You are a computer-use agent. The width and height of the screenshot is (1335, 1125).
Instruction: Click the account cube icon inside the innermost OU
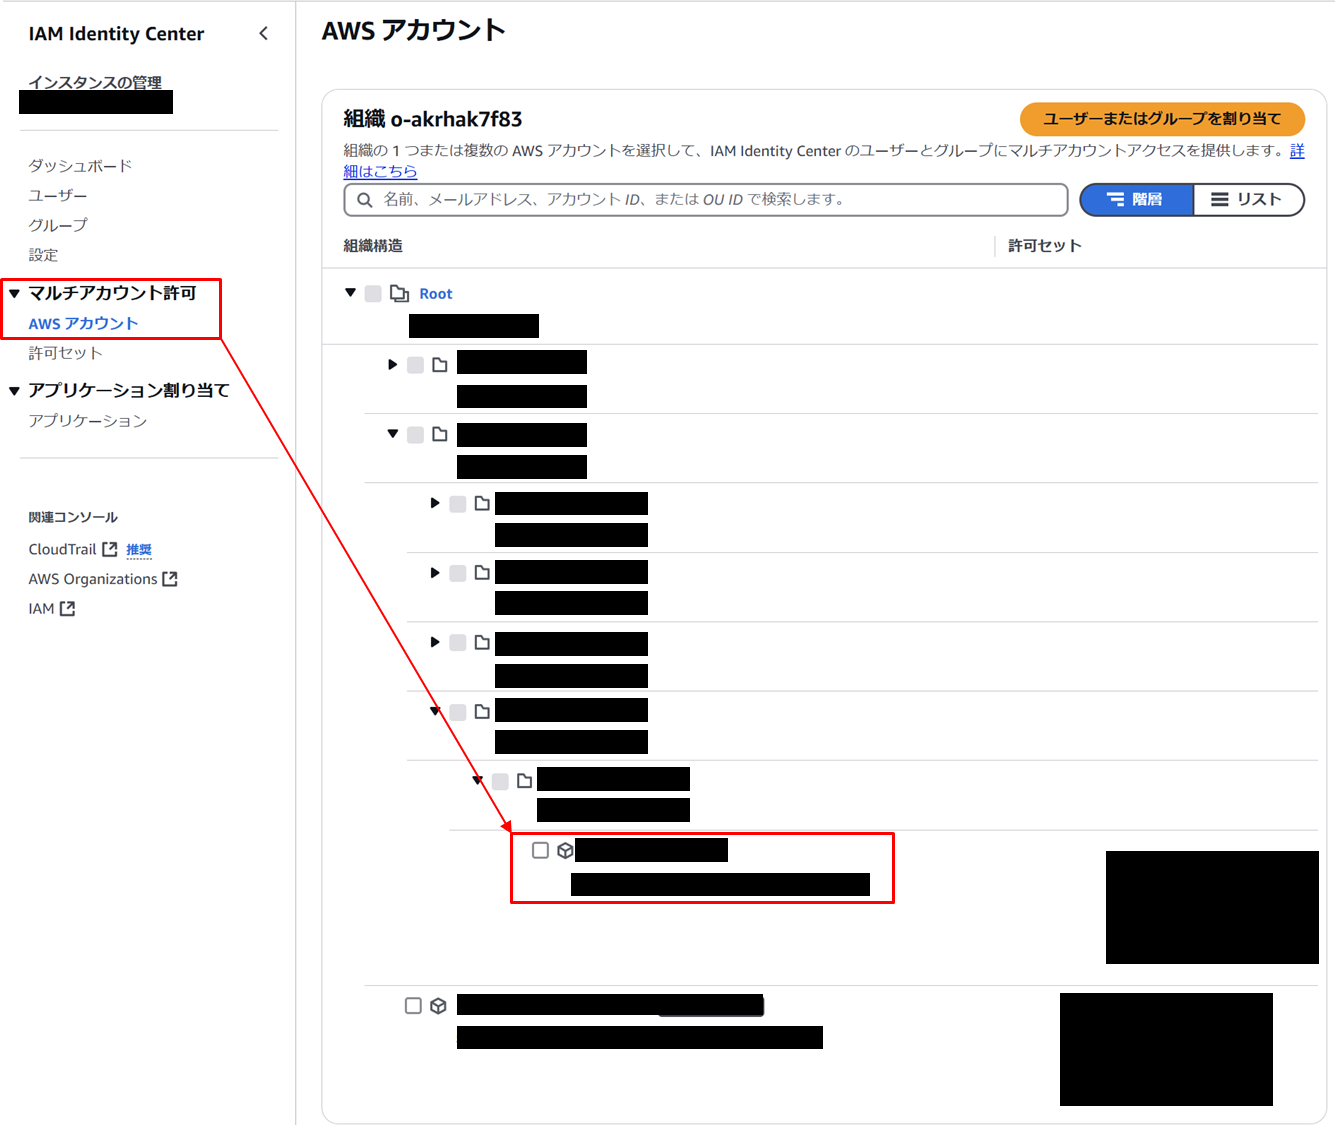(565, 850)
